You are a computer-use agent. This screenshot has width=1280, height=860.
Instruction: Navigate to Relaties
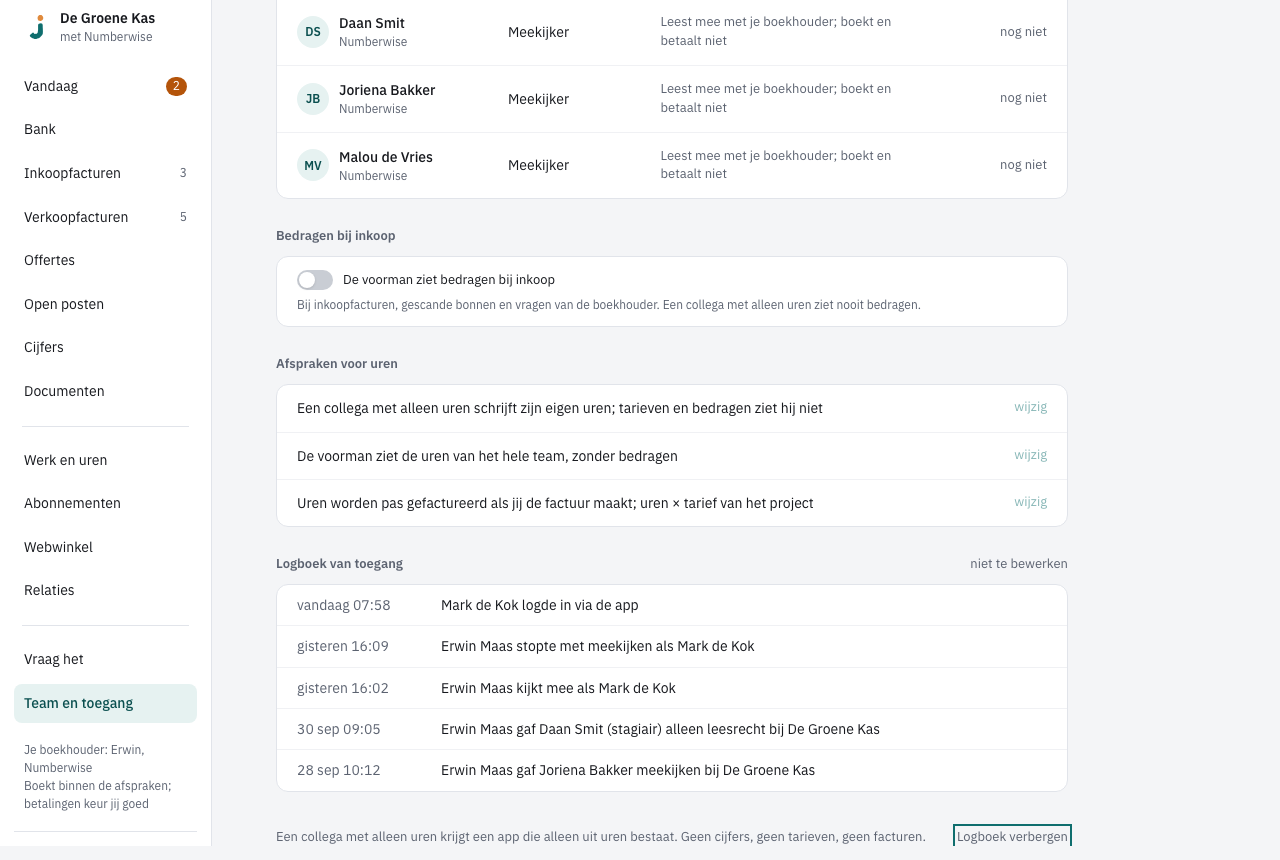tap(105, 590)
